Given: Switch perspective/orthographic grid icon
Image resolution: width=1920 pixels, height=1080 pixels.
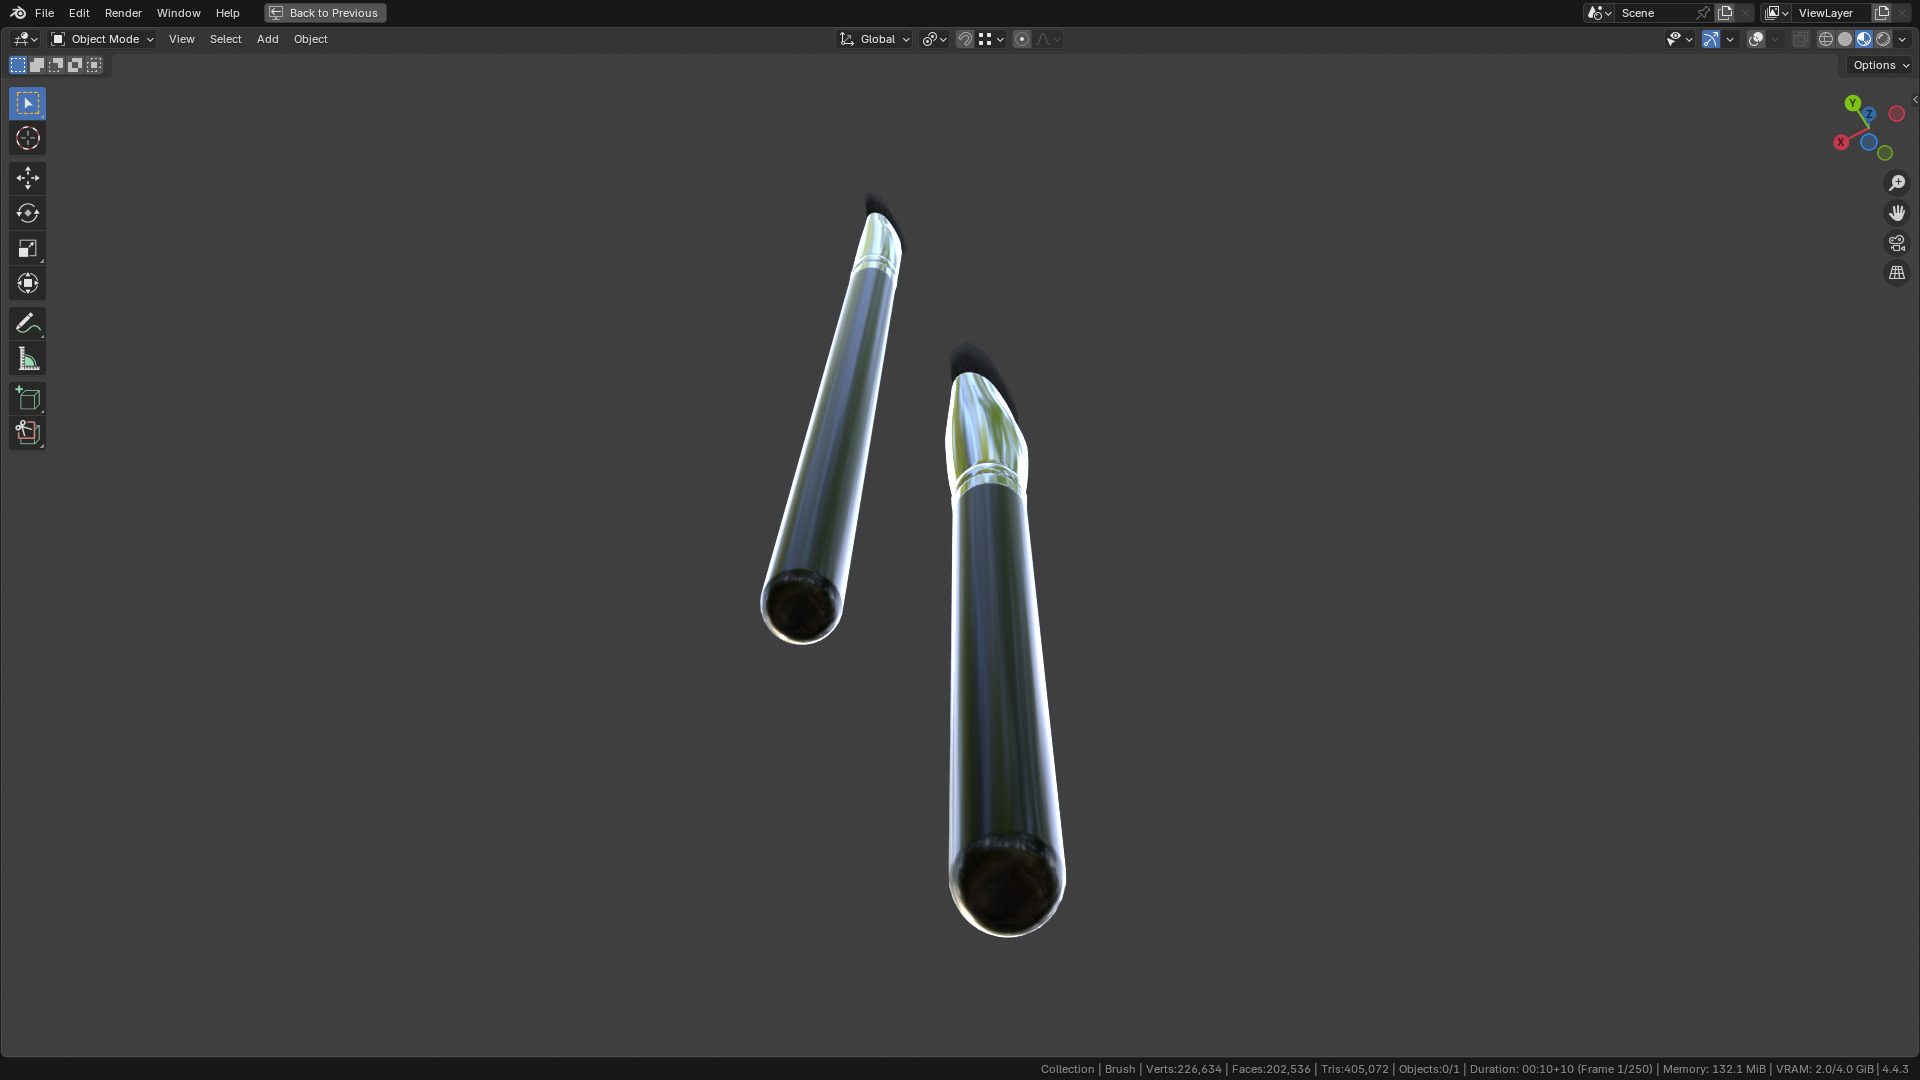Looking at the screenshot, I should click(1897, 273).
